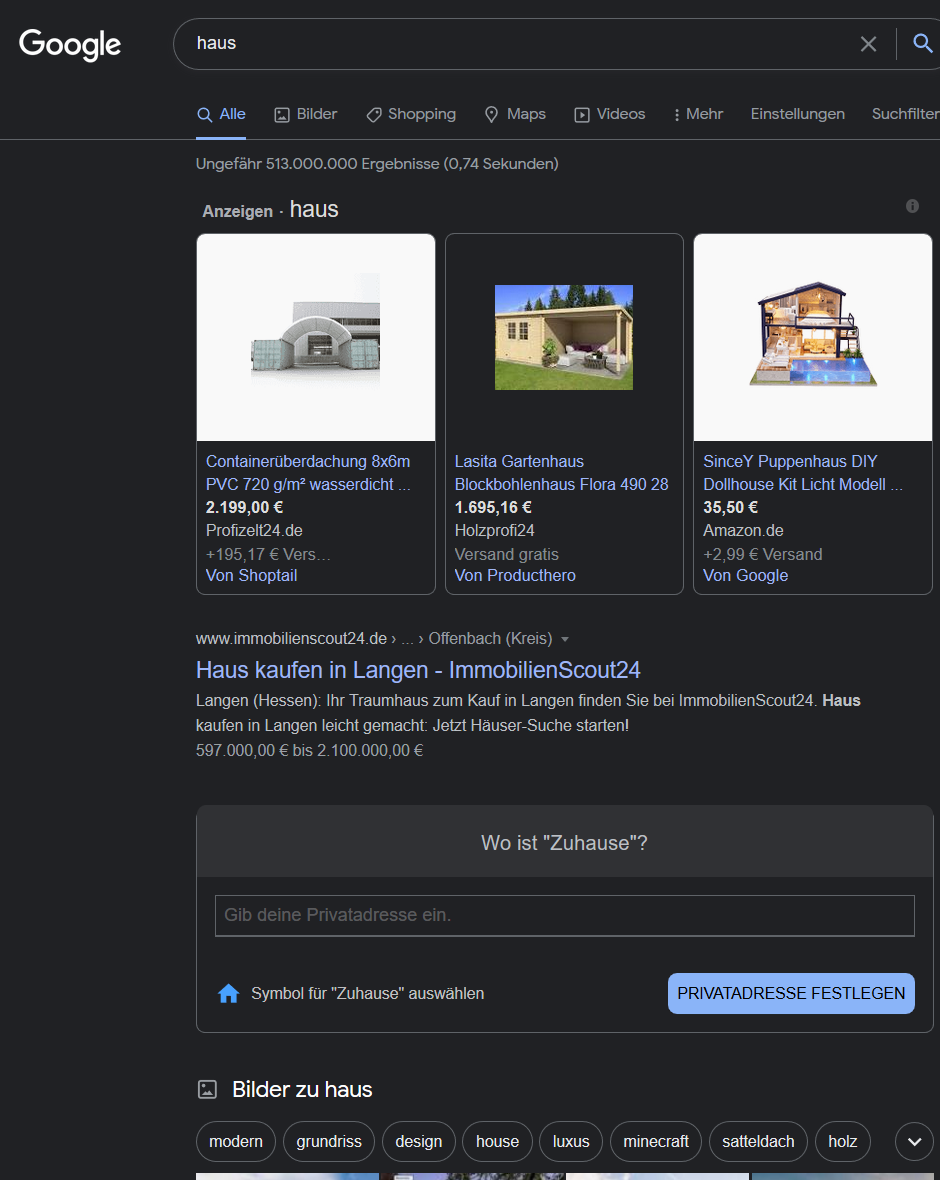The height and width of the screenshot is (1180, 940).
Task: Select the satteldach image filter chip
Action: click(758, 1142)
